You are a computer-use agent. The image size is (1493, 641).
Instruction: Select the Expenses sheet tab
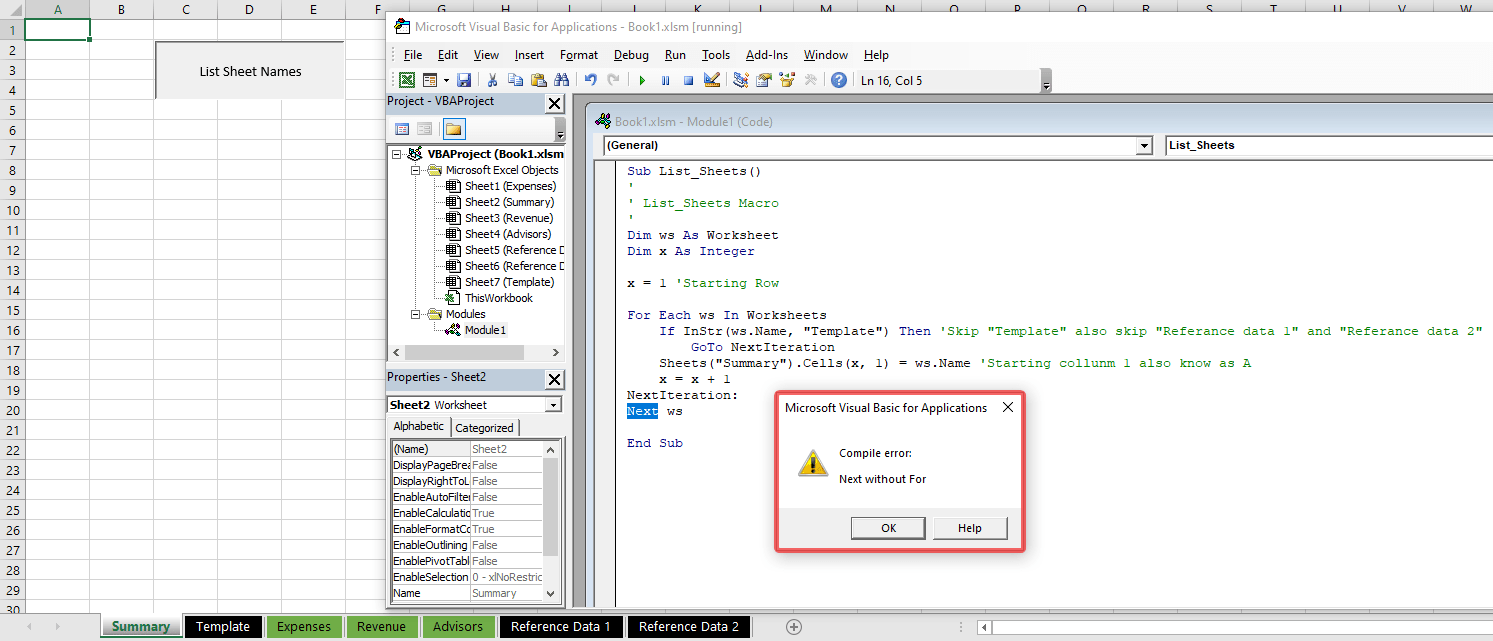click(x=304, y=627)
